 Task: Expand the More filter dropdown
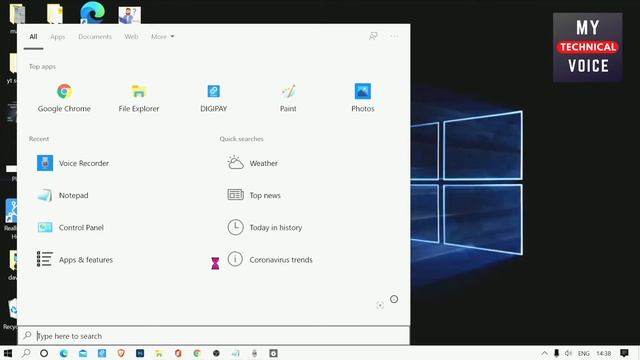[162, 37]
